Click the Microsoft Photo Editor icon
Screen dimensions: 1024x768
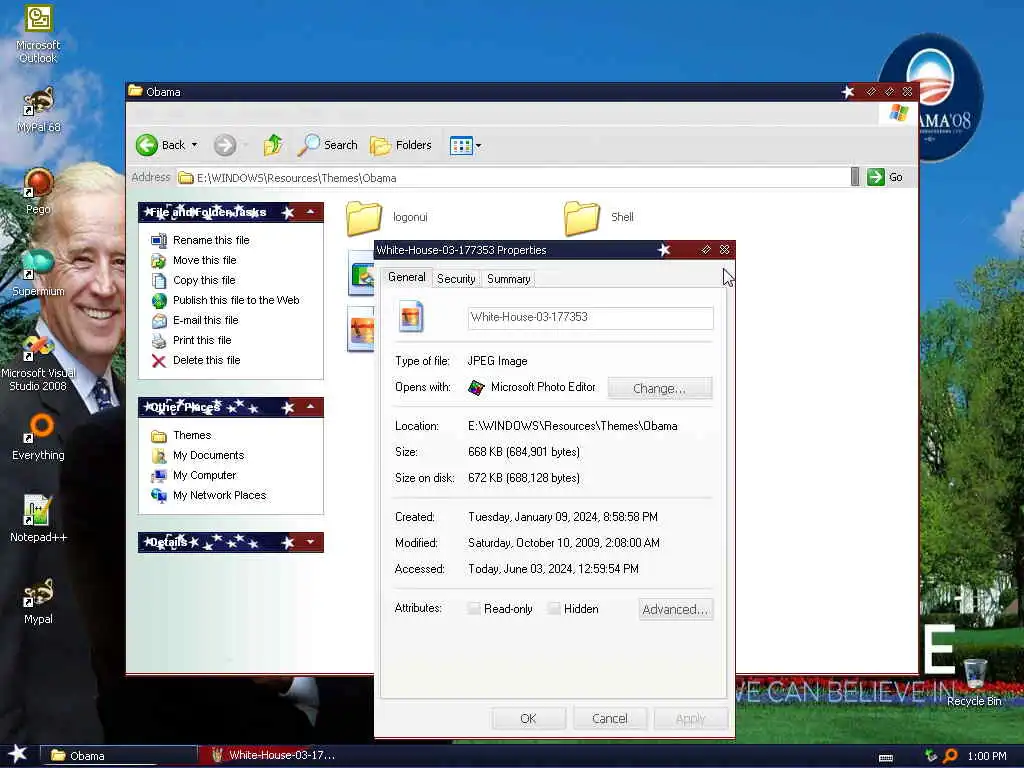tap(477, 388)
